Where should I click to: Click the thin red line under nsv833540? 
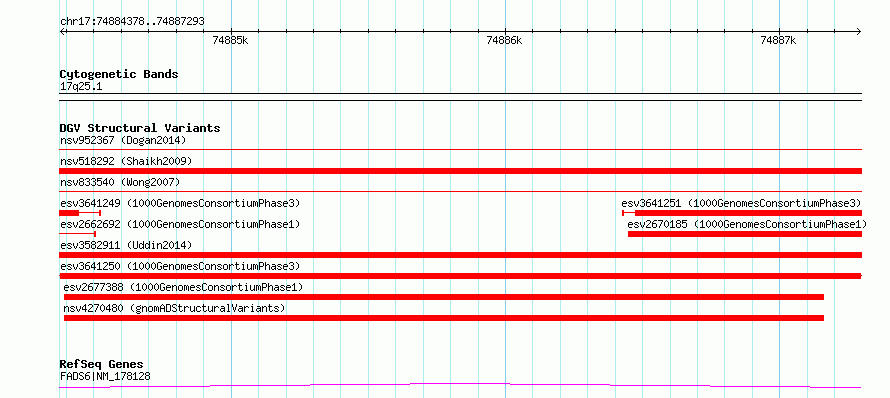point(460,191)
